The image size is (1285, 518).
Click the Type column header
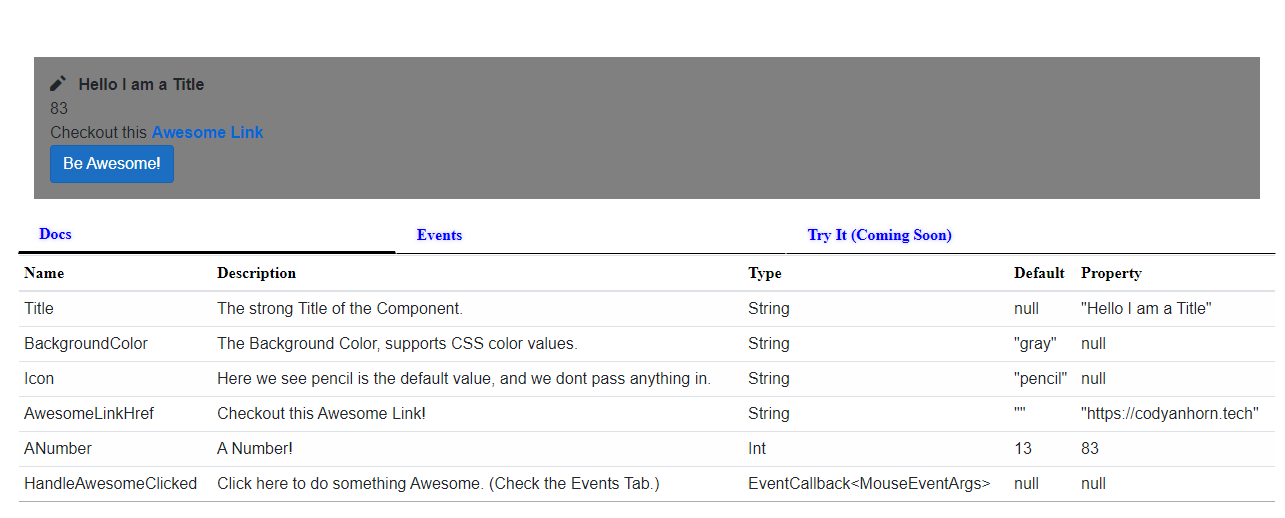point(765,273)
